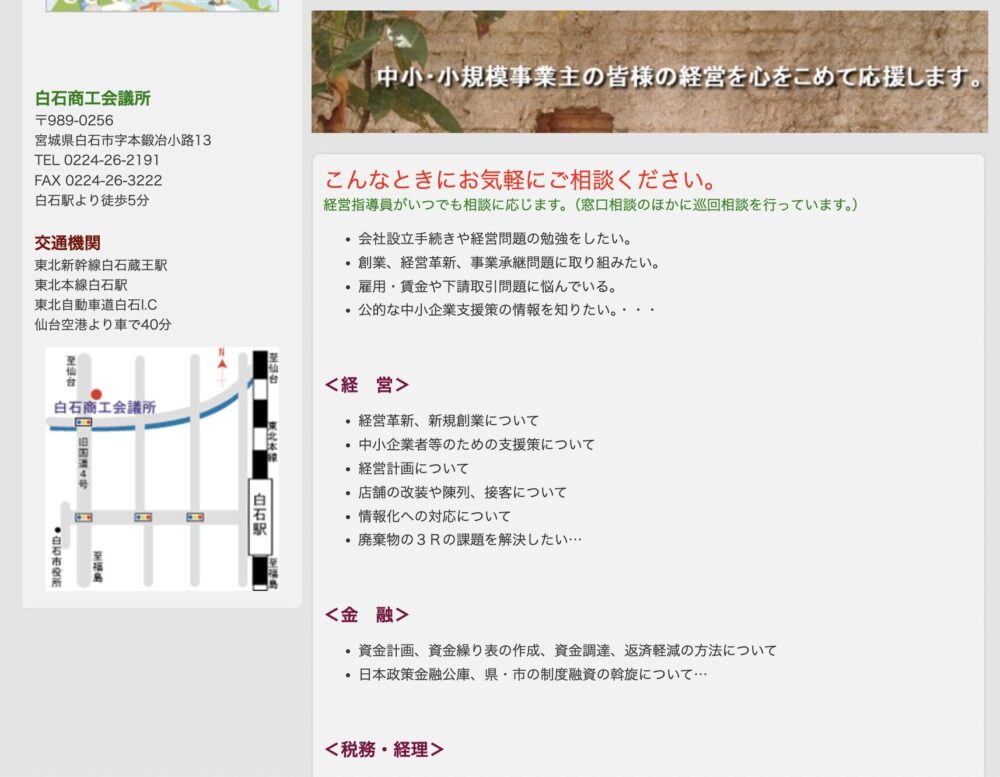1000x777 pixels.
Task: Click the 白石商工会議所 heading in sidebar
Action: click(x=92, y=98)
